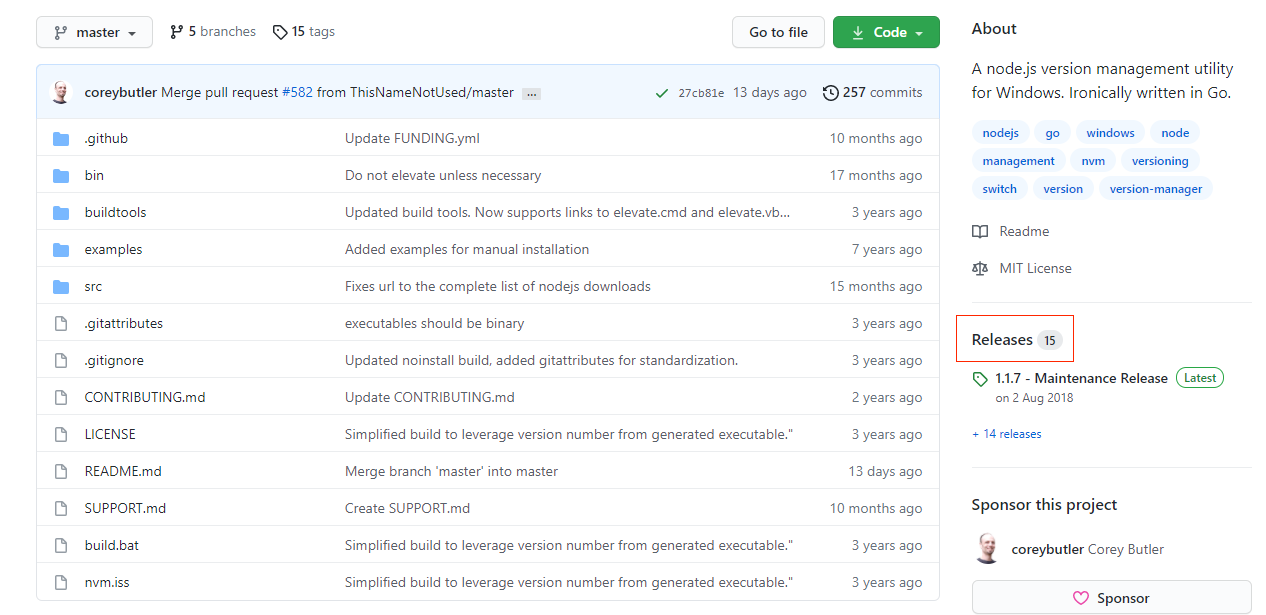Click the Sponsor heart button
This screenshot has width=1266, height=615.
pyautogui.click(x=1111, y=598)
